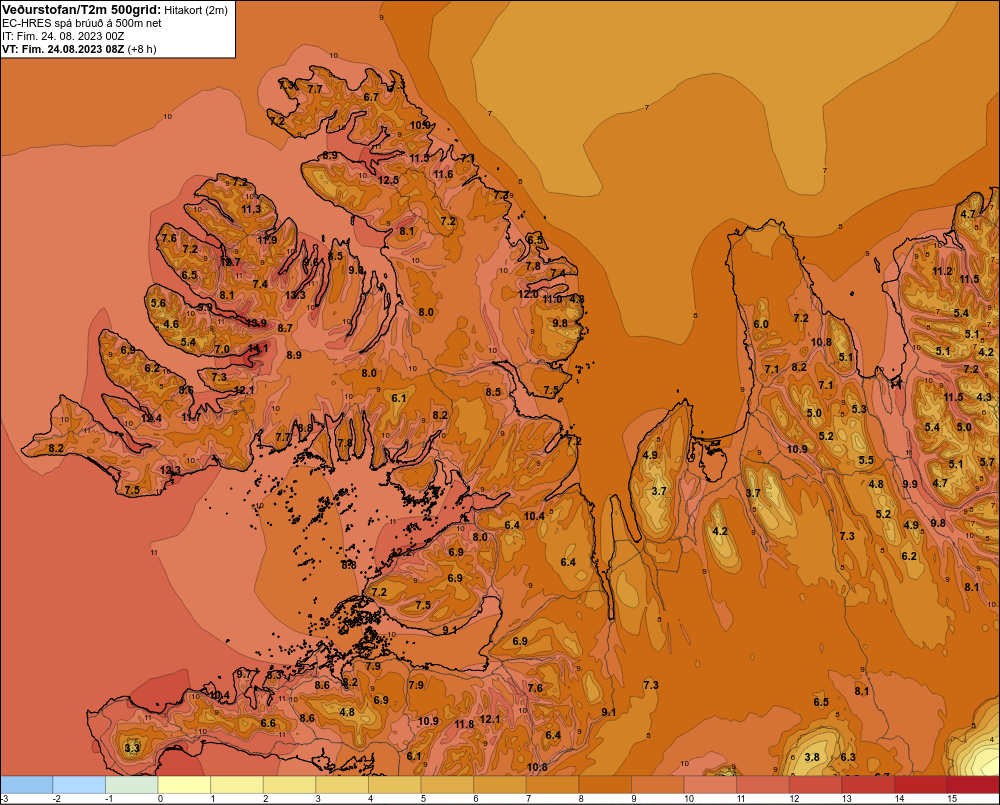Click the temperature value '7.0' on the map

pyautogui.click(x=222, y=349)
